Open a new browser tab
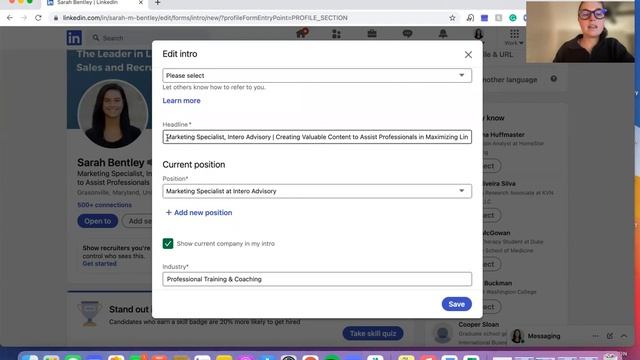640x360 pixels. point(158,3)
